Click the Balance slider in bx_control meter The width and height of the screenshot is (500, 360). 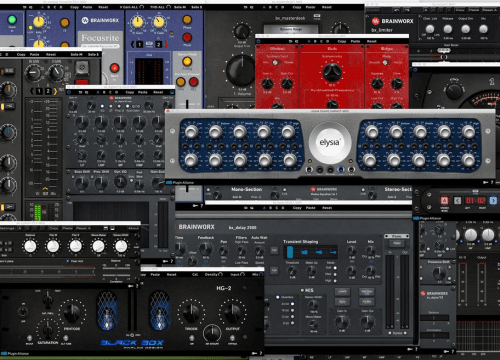(116, 267)
